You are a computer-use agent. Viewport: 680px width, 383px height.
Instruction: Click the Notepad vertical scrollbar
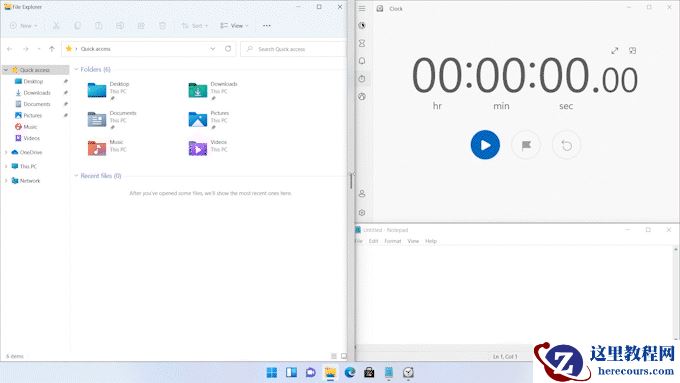click(x=676, y=294)
